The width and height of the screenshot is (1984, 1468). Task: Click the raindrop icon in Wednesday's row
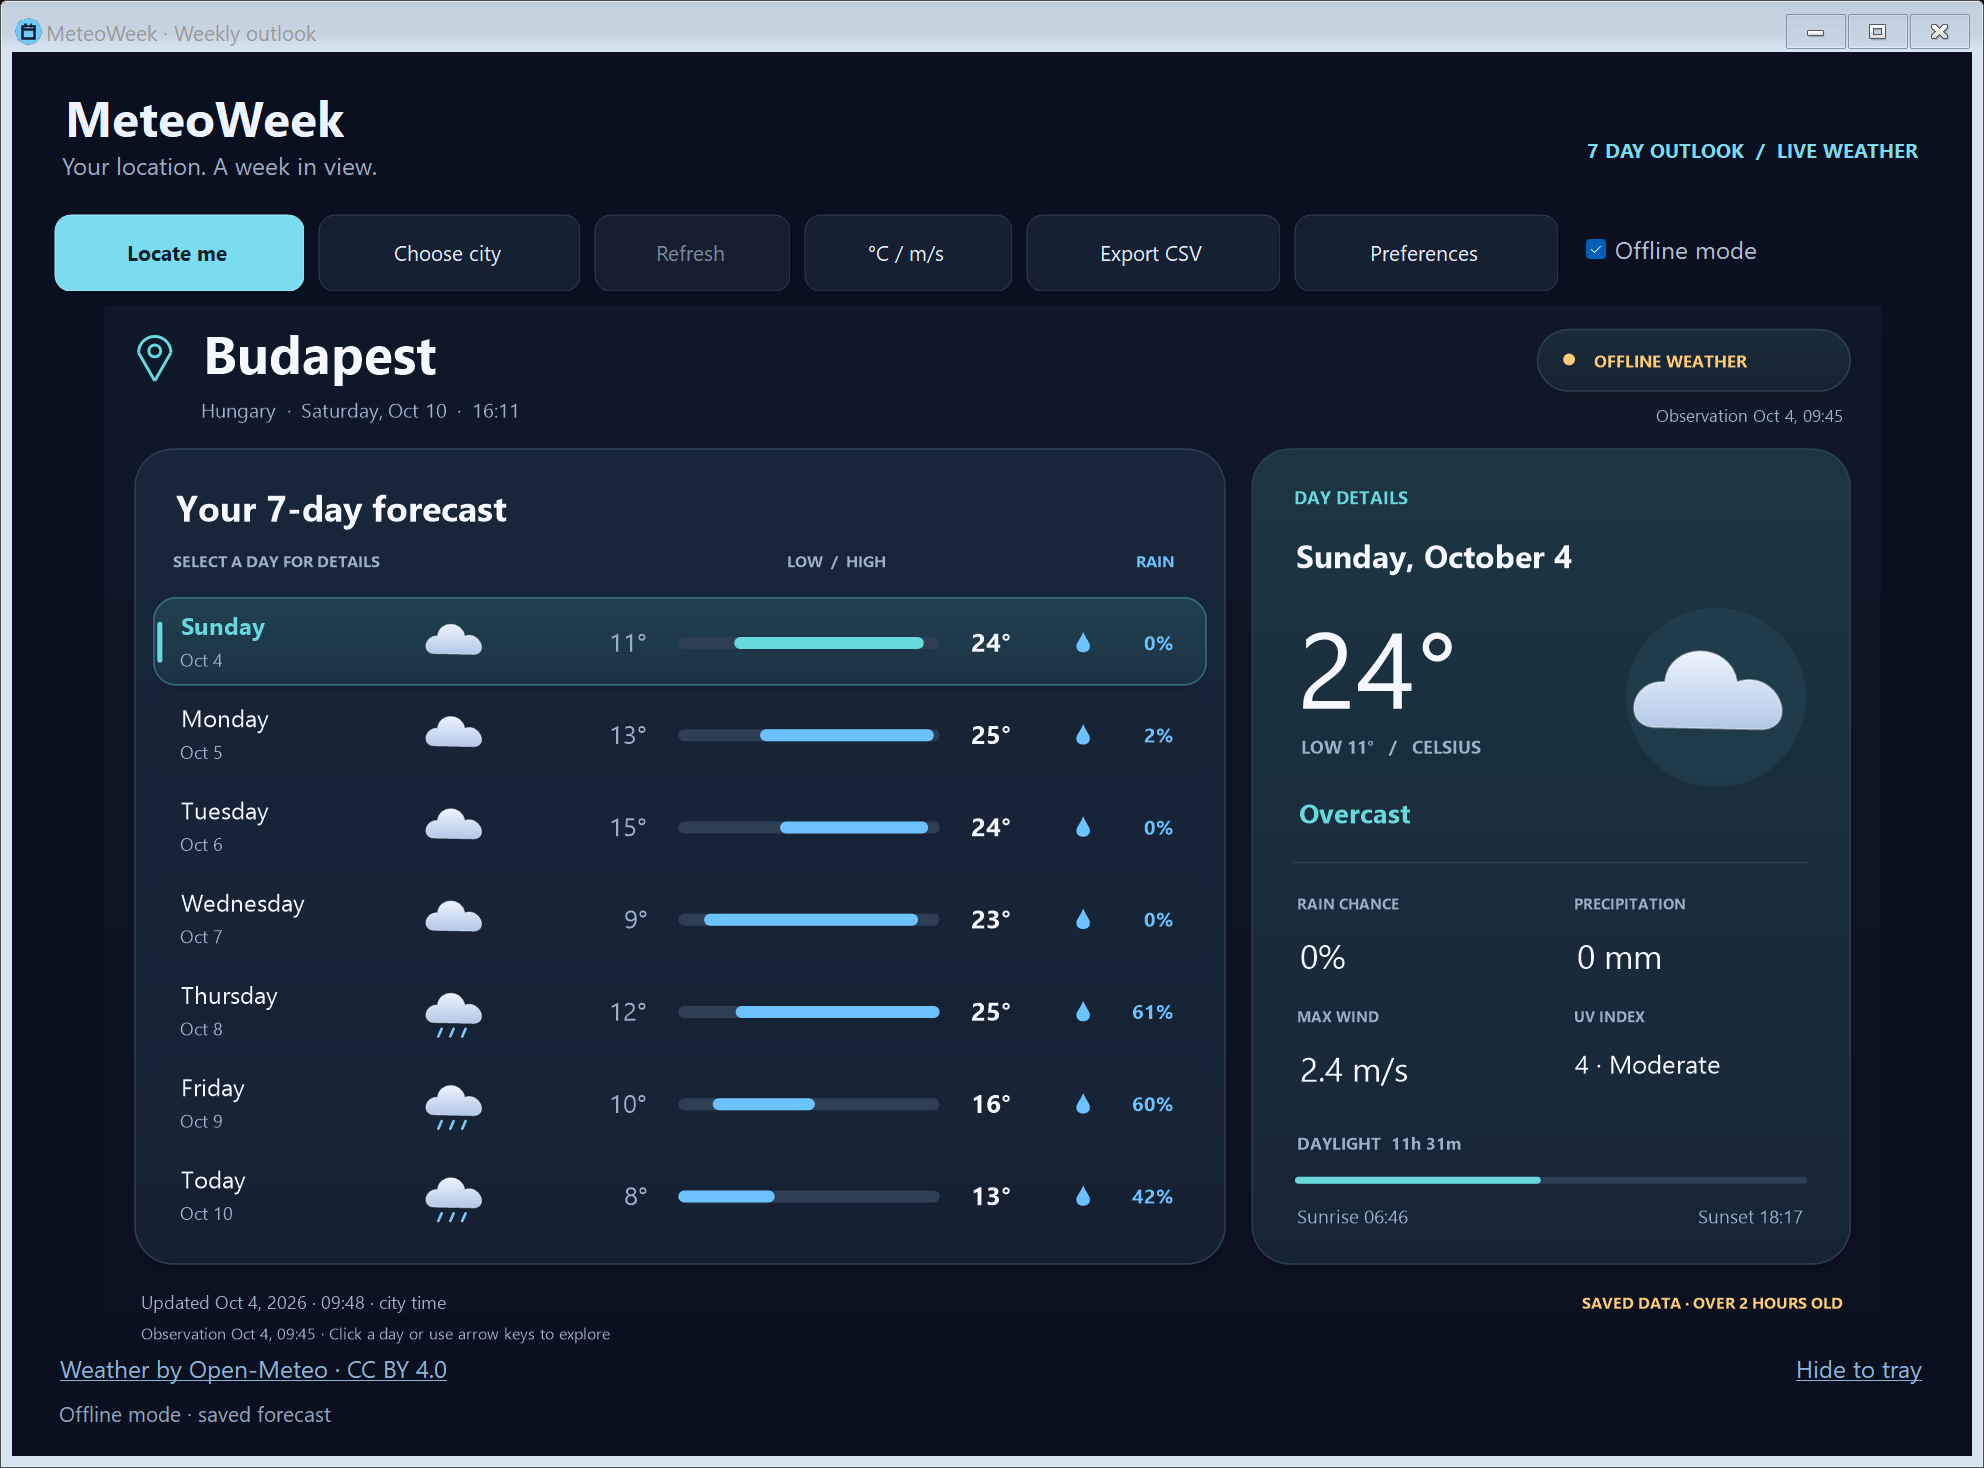click(x=1083, y=918)
